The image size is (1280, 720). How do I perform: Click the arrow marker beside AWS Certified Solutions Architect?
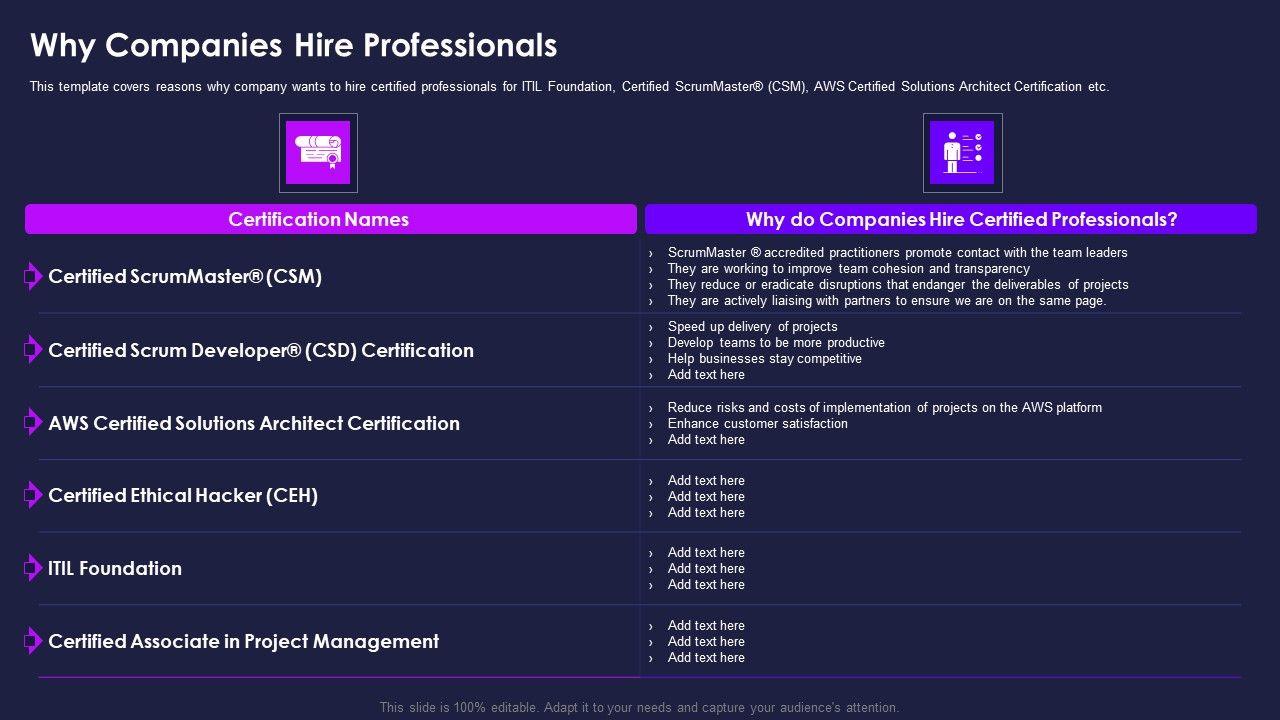(33, 422)
